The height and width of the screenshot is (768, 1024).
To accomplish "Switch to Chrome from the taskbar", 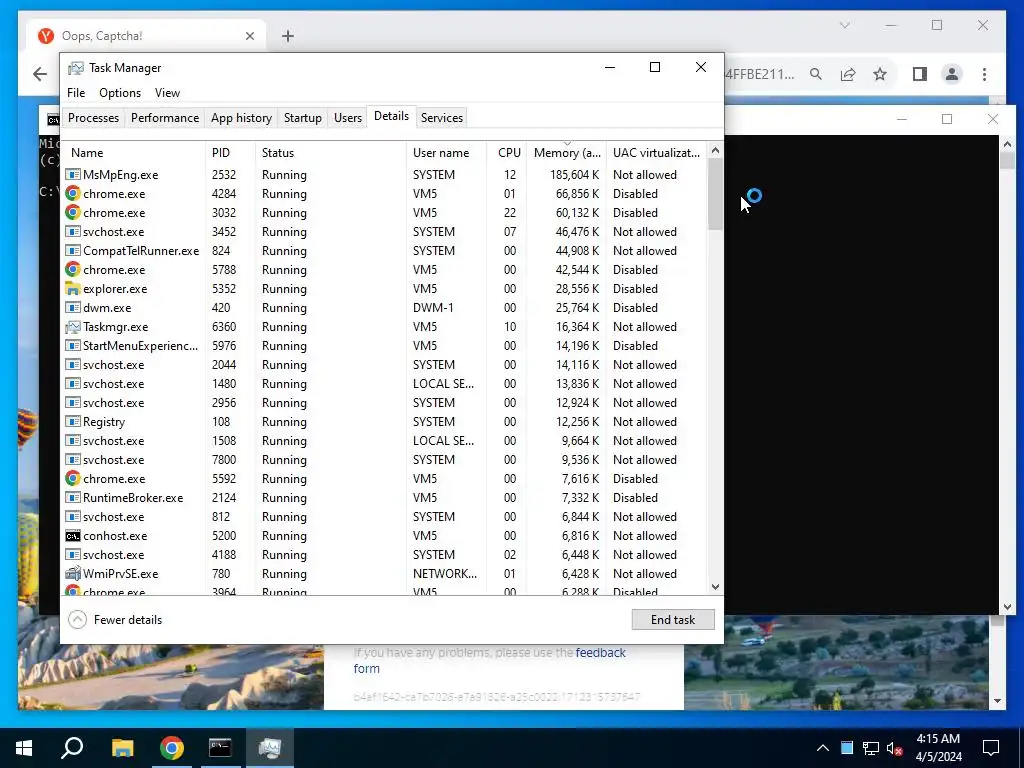I will click(172, 748).
